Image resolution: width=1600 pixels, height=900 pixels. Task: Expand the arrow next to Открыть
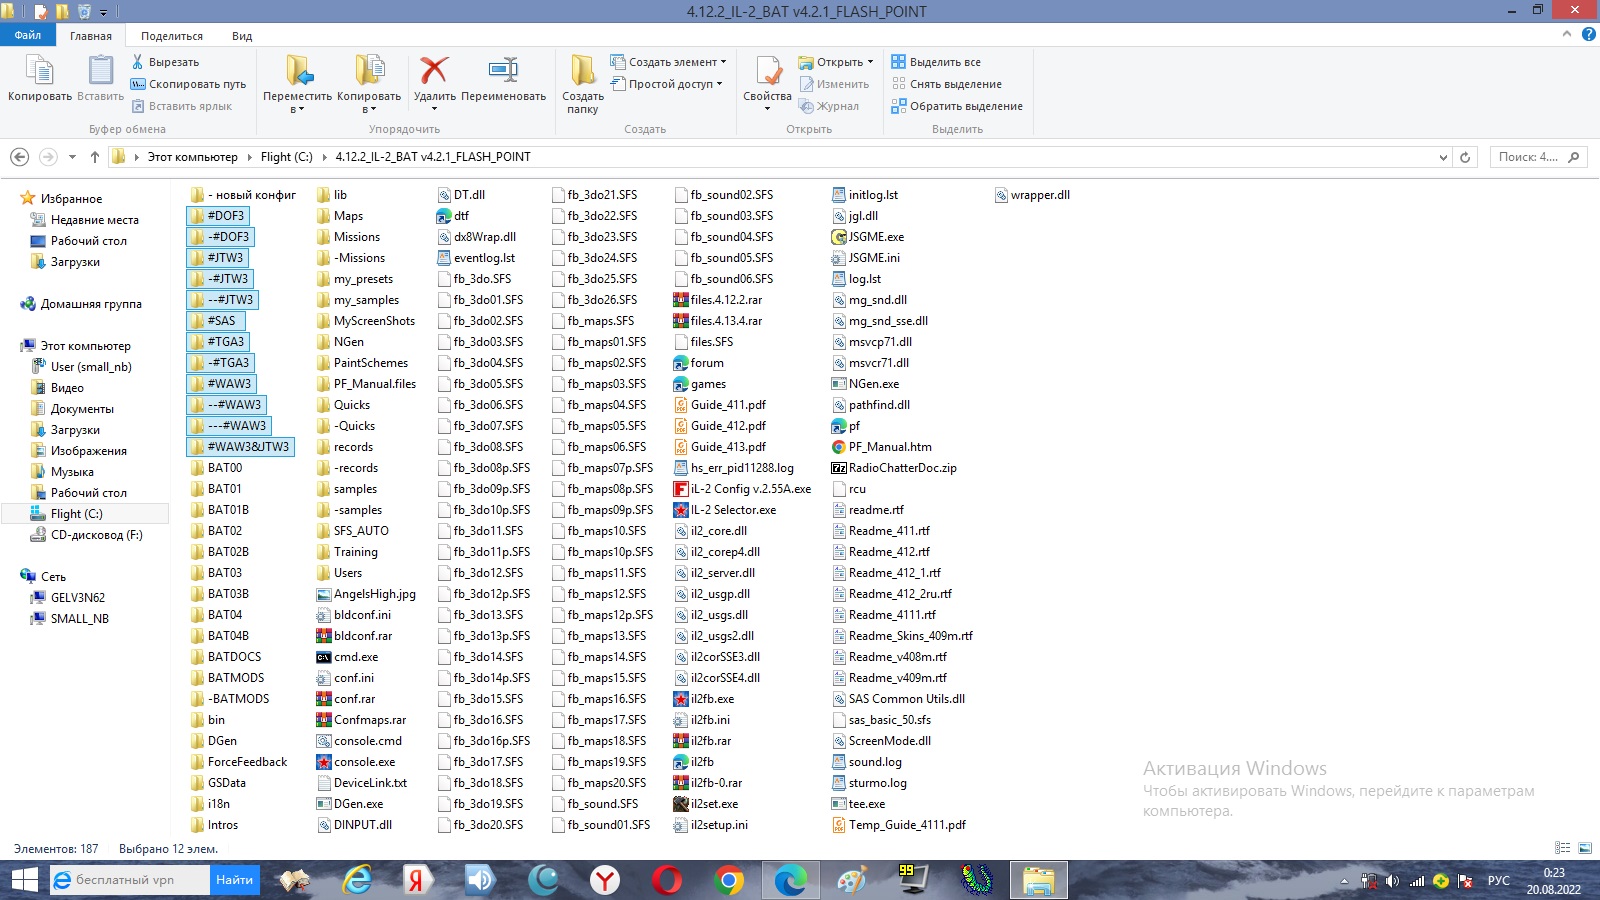click(870, 62)
